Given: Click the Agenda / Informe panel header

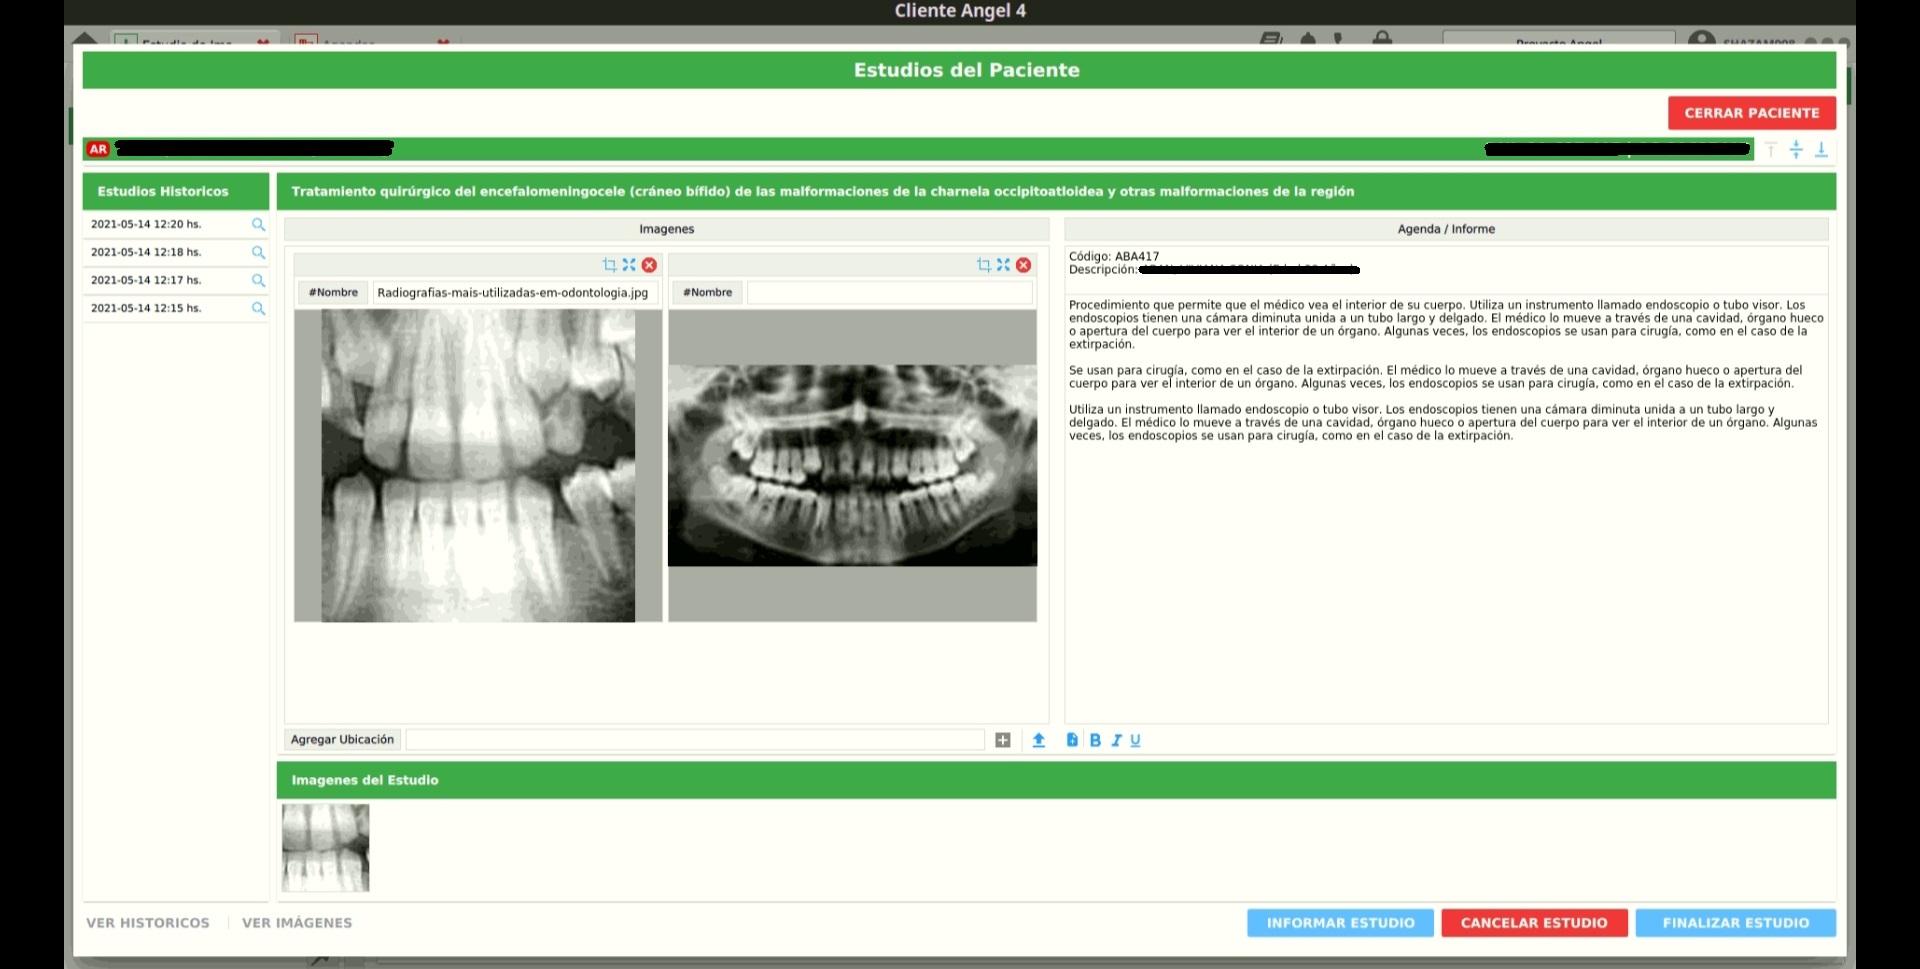Looking at the screenshot, I should point(1446,229).
